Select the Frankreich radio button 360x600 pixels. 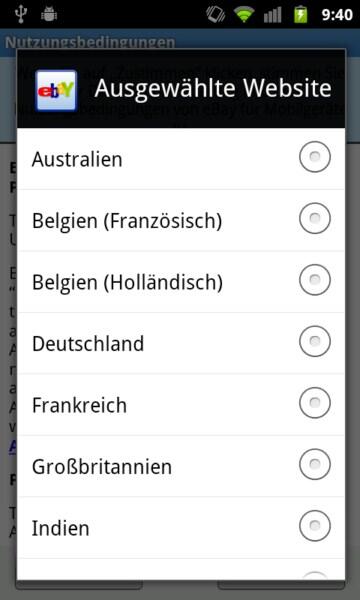[314, 403]
